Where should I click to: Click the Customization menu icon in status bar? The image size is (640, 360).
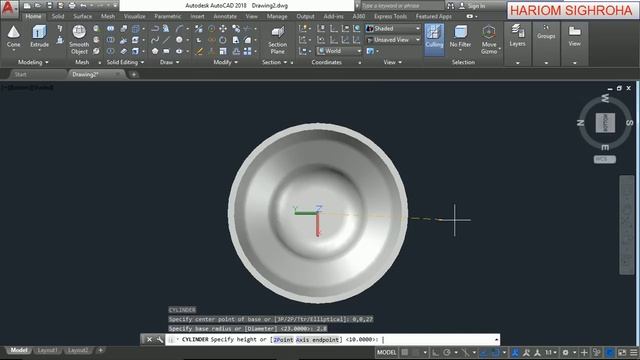click(x=633, y=352)
